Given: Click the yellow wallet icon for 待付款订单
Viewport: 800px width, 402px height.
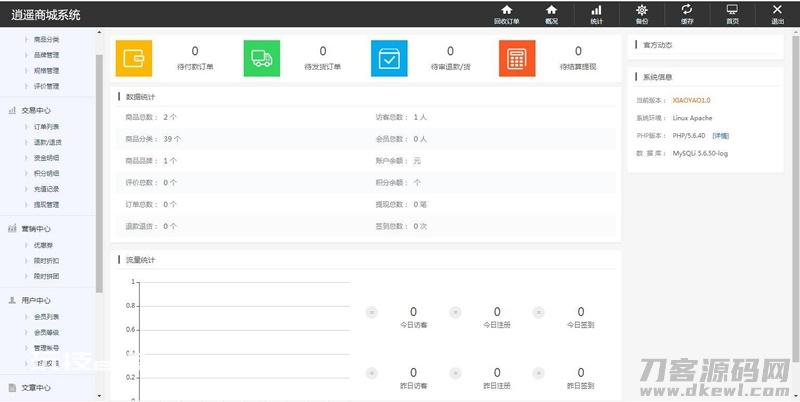Looking at the screenshot, I should click(x=134, y=58).
